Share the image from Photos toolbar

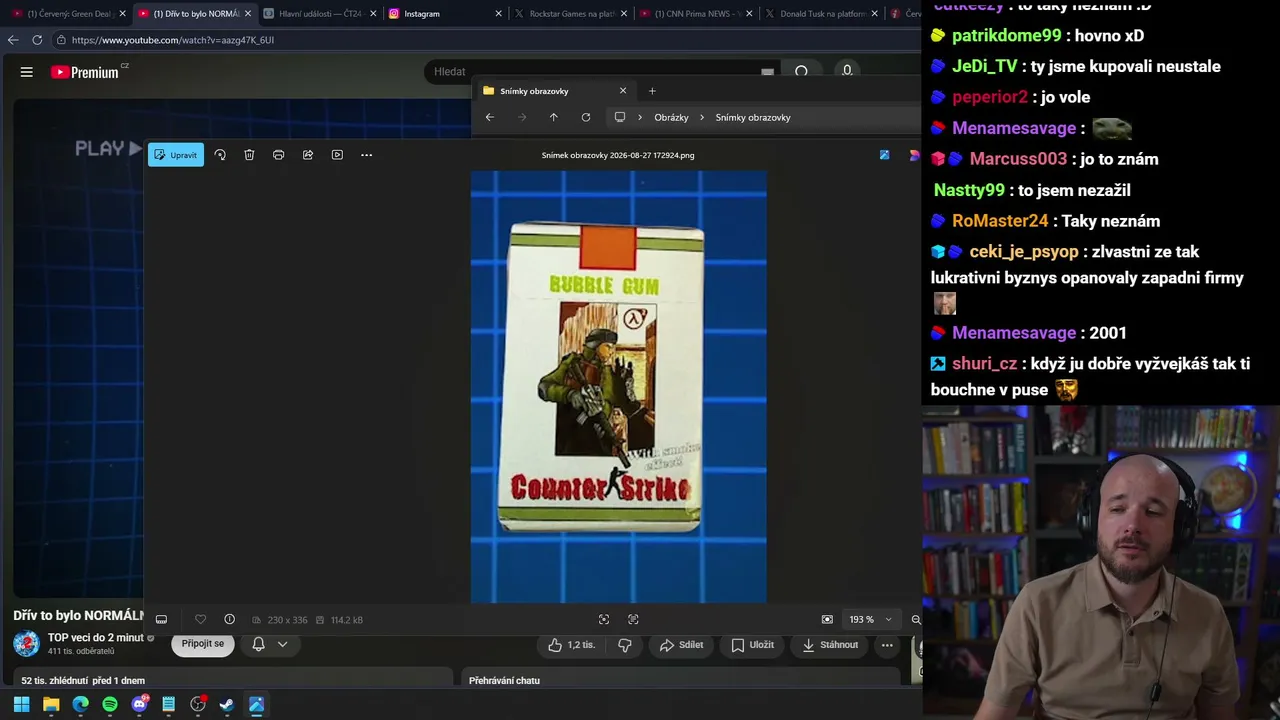tap(308, 155)
